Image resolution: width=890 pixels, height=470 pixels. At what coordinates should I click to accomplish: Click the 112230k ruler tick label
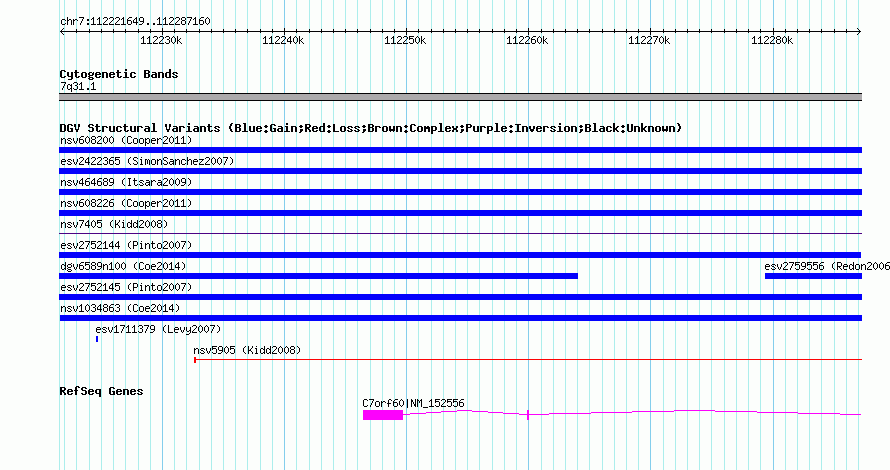[161, 40]
